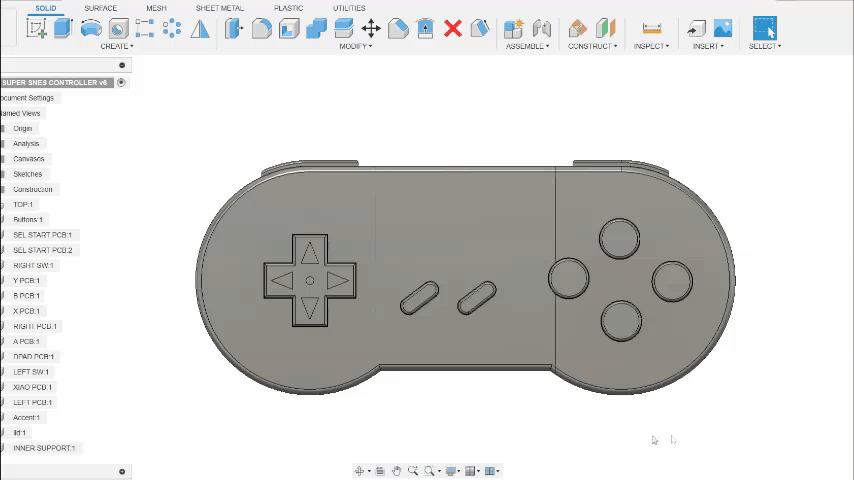Viewport: 854px width, 480px height.
Task: Click the RIGHT SW:1 component row
Action: (x=33, y=266)
